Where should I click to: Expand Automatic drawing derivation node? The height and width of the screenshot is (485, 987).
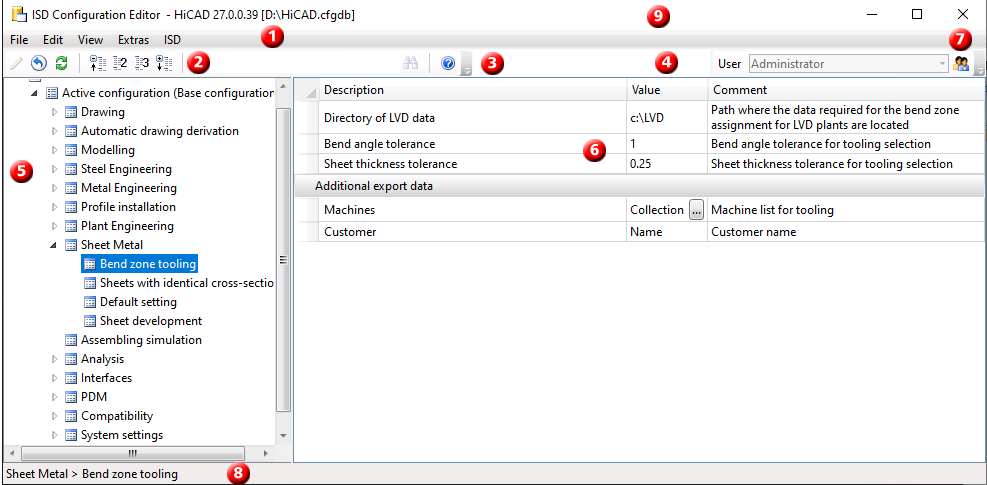(54, 131)
